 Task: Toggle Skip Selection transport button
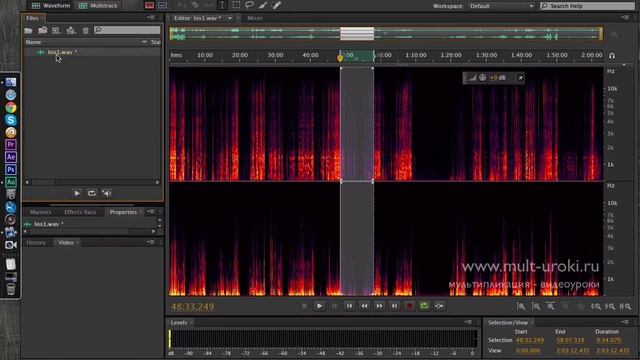pyautogui.click(x=440, y=306)
